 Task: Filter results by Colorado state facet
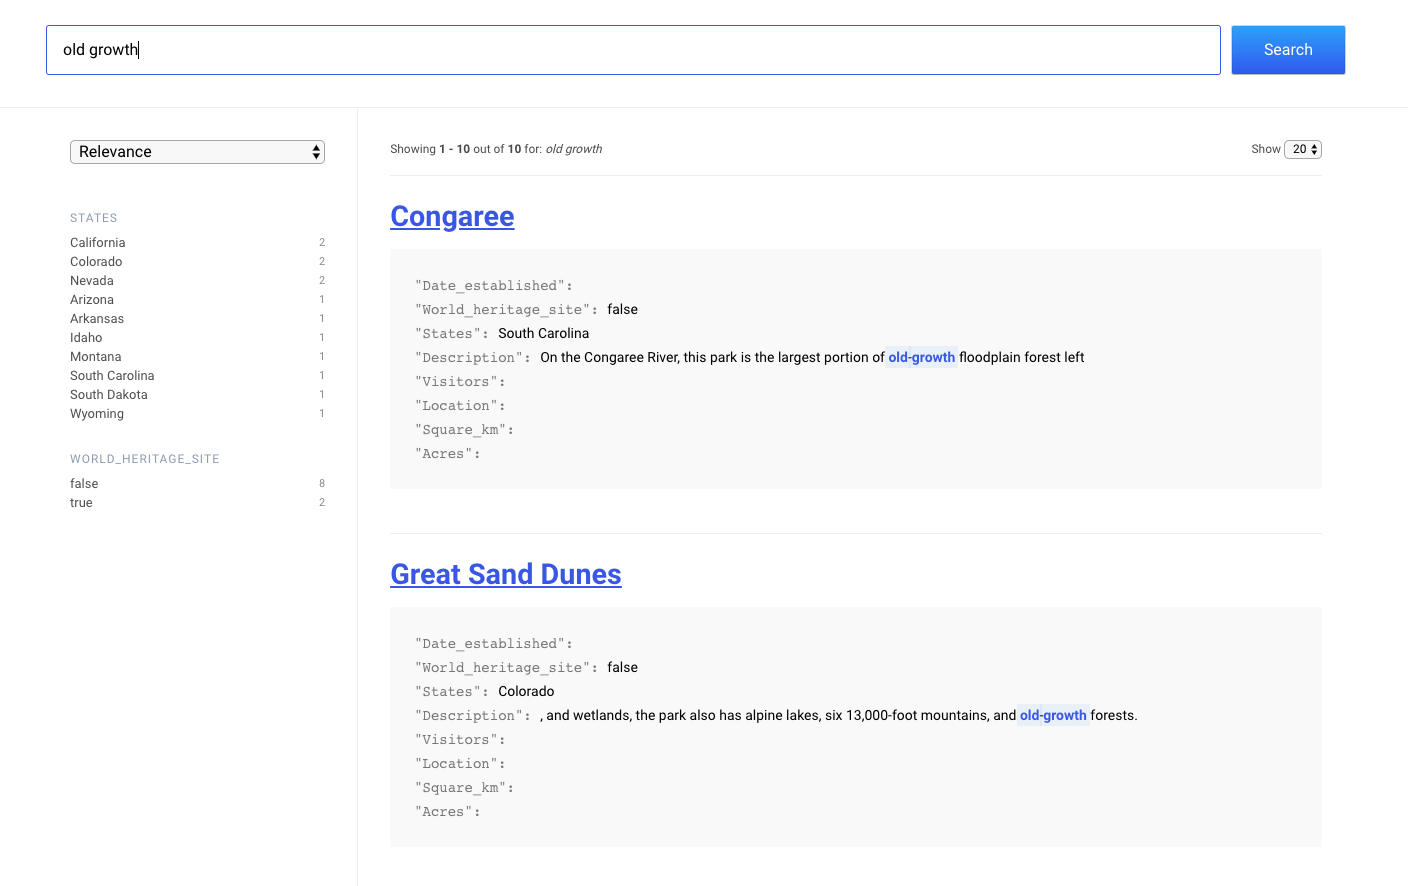click(96, 261)
